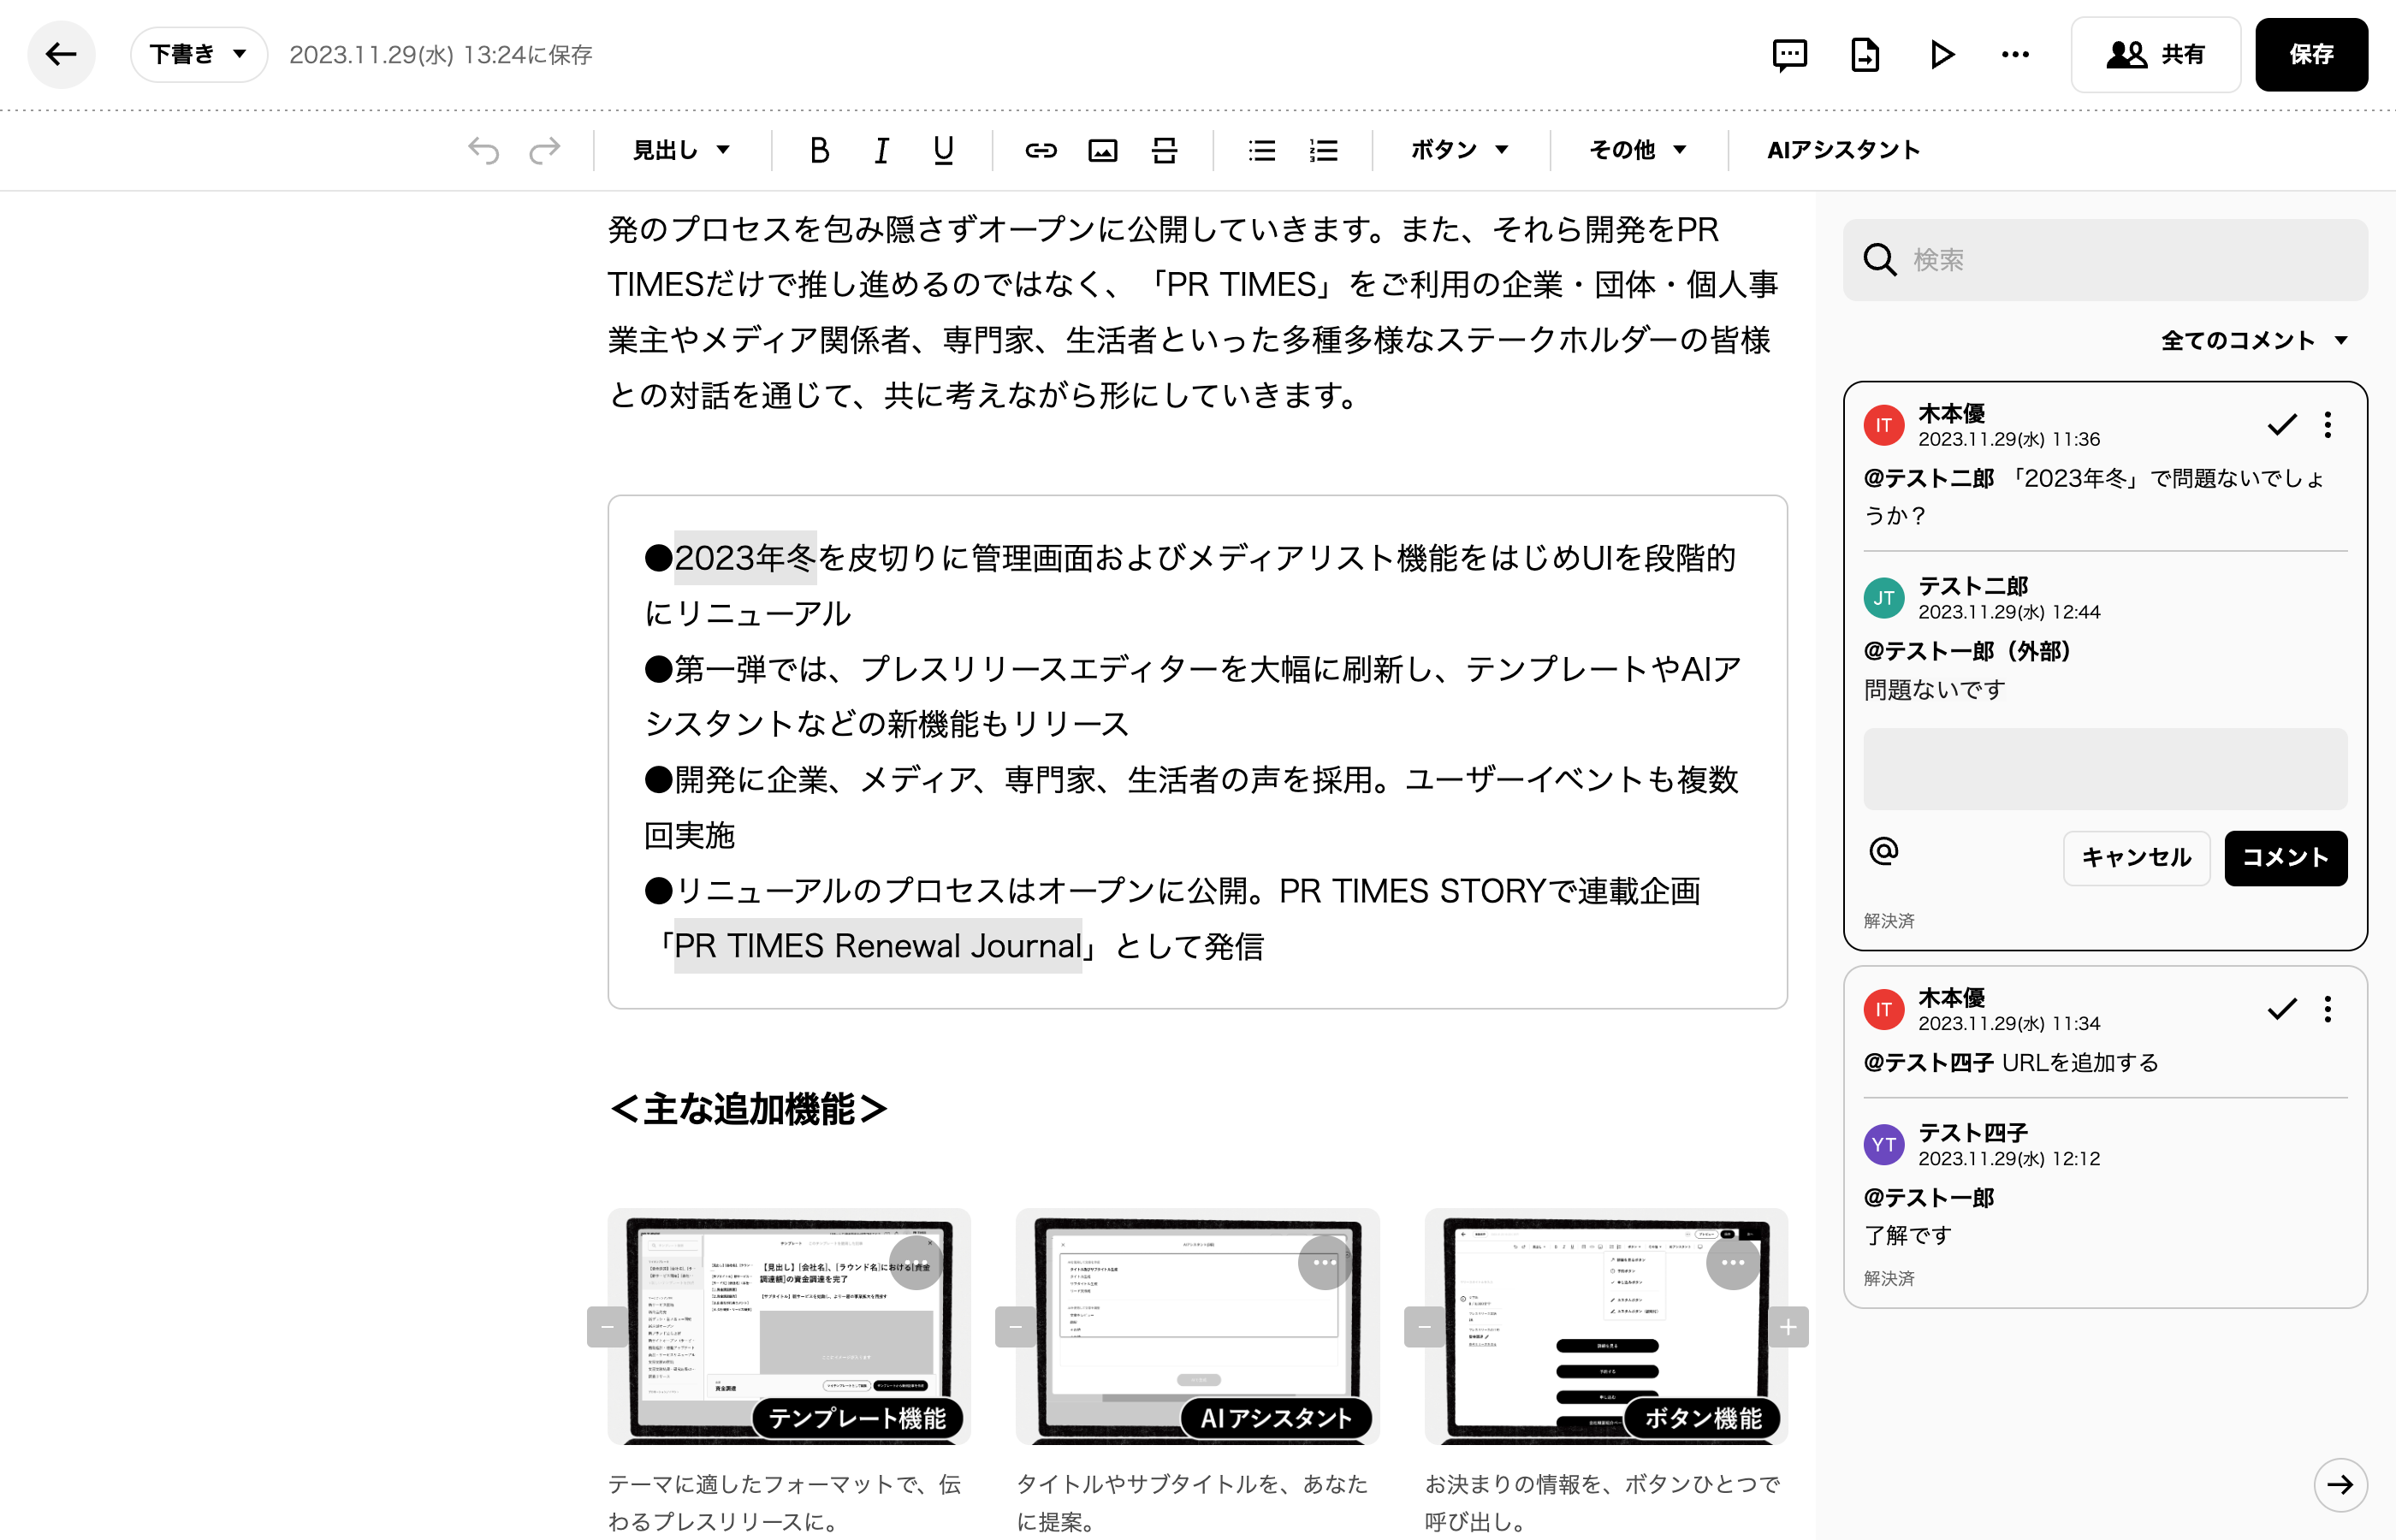This screenshot has height=1540, width=2396.
Task: Click the 保存 save button
Action: (x=2311, y=55)
